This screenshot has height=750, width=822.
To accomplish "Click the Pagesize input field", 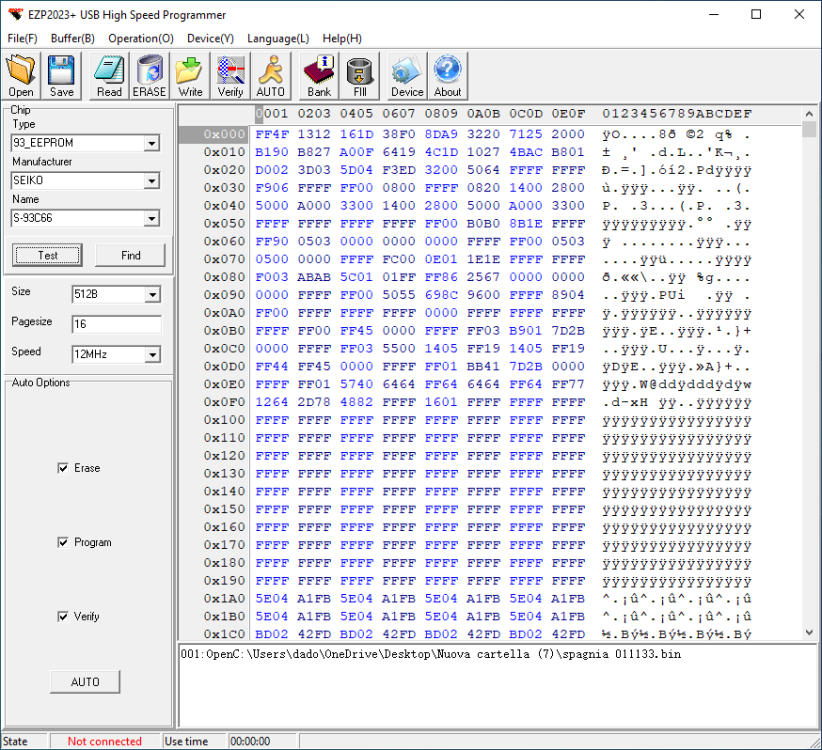I will [116, 324].
